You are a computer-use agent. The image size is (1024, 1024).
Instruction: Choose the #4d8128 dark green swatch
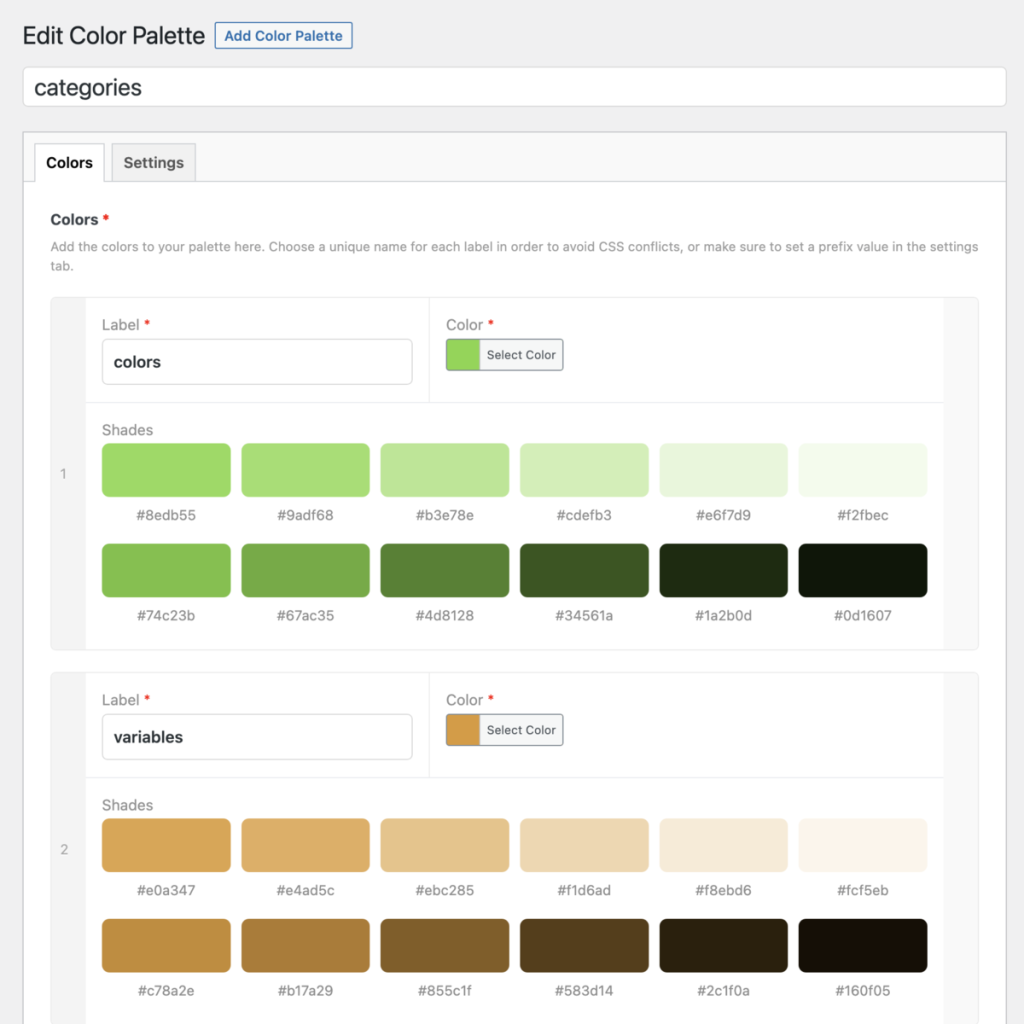coord(444,570)
